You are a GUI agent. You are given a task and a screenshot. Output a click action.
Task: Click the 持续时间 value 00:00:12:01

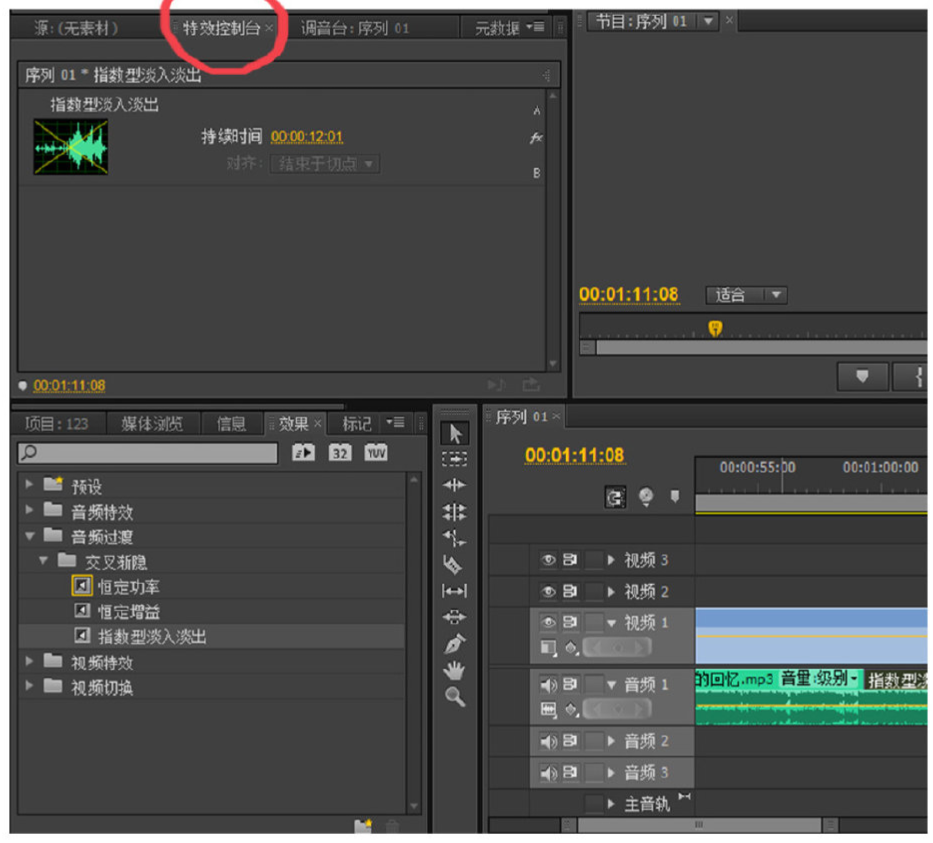point(307,137)
